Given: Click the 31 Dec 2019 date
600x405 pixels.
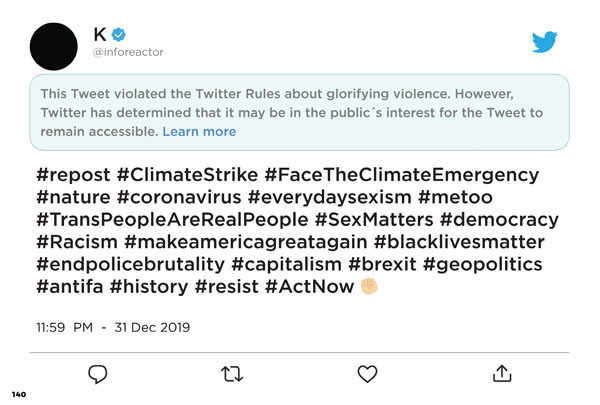Looking at the screenshot, I should pyautogui.click(x=152, y=328).
